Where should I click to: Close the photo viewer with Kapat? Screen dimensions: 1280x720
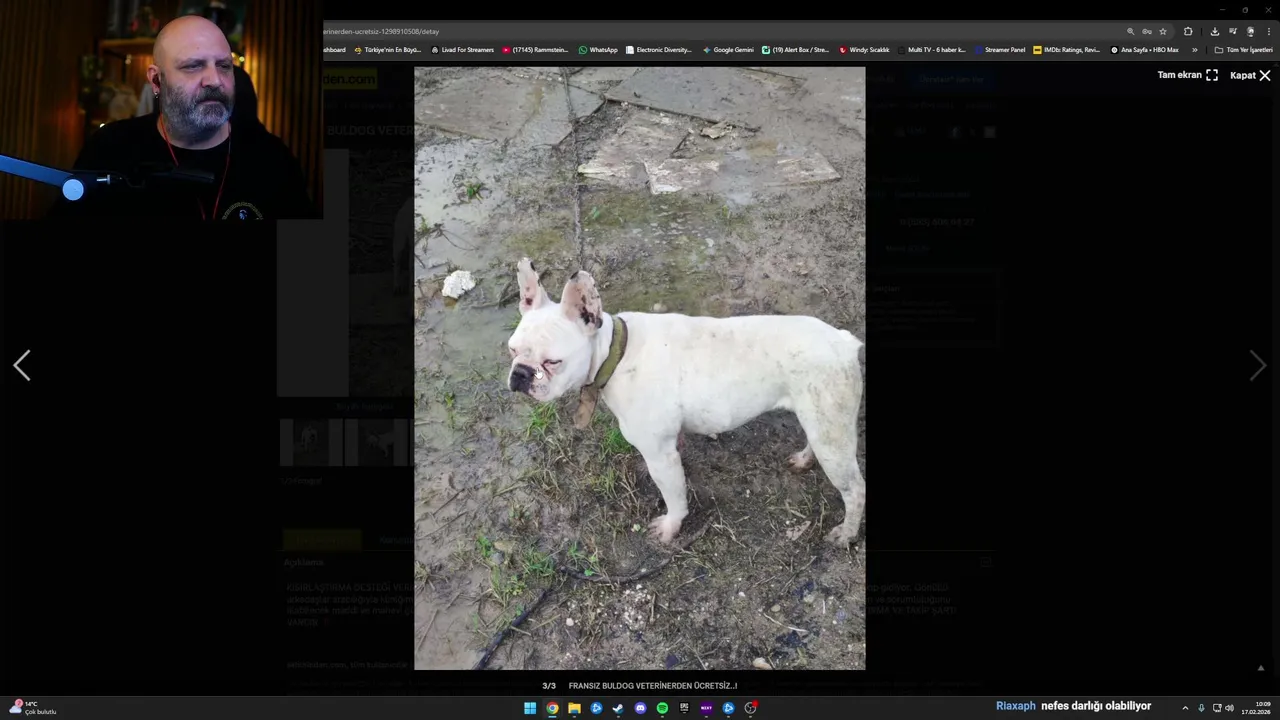click(1250, 75)
